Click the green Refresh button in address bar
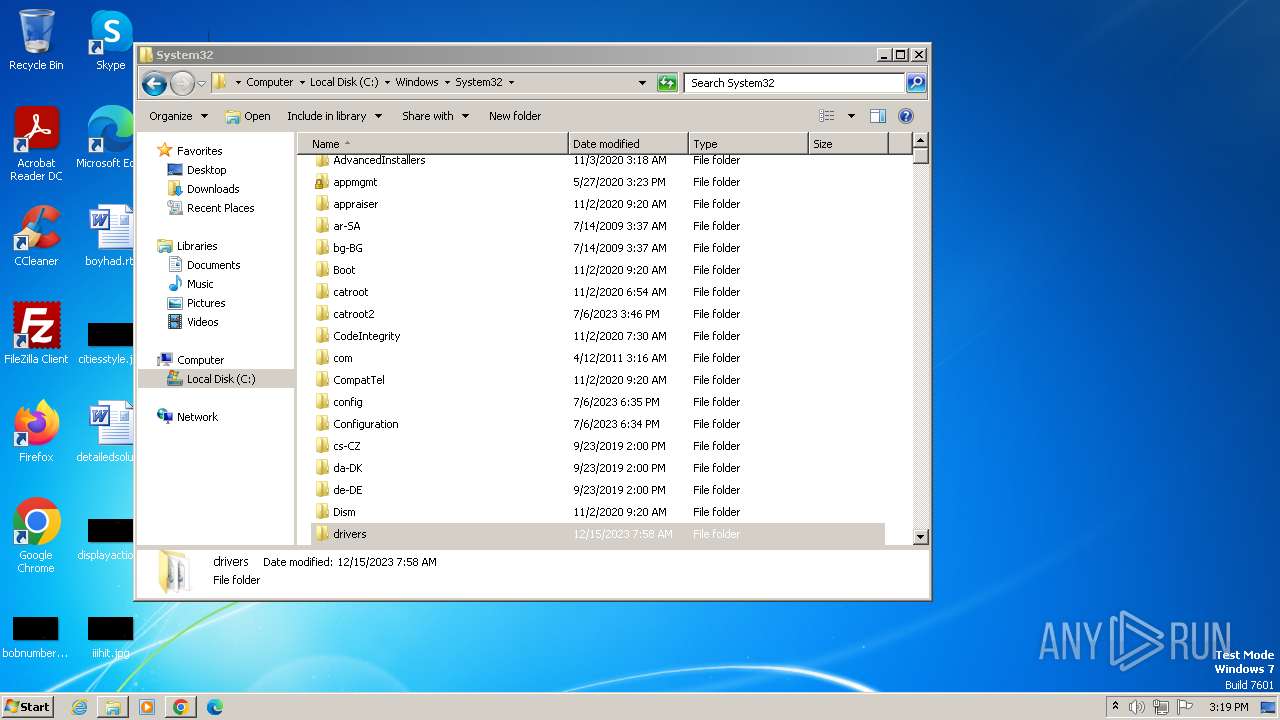The height and width of the screenshot is (720, 1280). pyautogui.click(x=667, y=83)
